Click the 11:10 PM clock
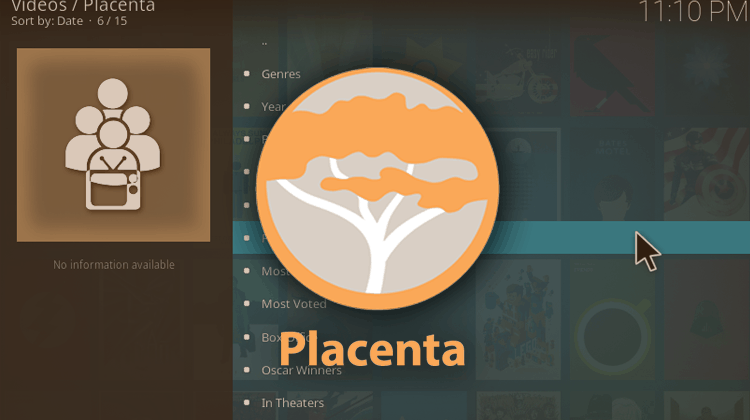This screenshot has width=750, height=420. pyautogui.click(x=694, y=11)
